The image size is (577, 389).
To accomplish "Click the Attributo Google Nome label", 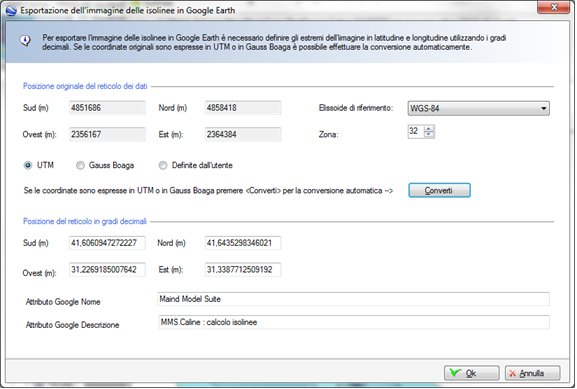I will coord(63,302).
